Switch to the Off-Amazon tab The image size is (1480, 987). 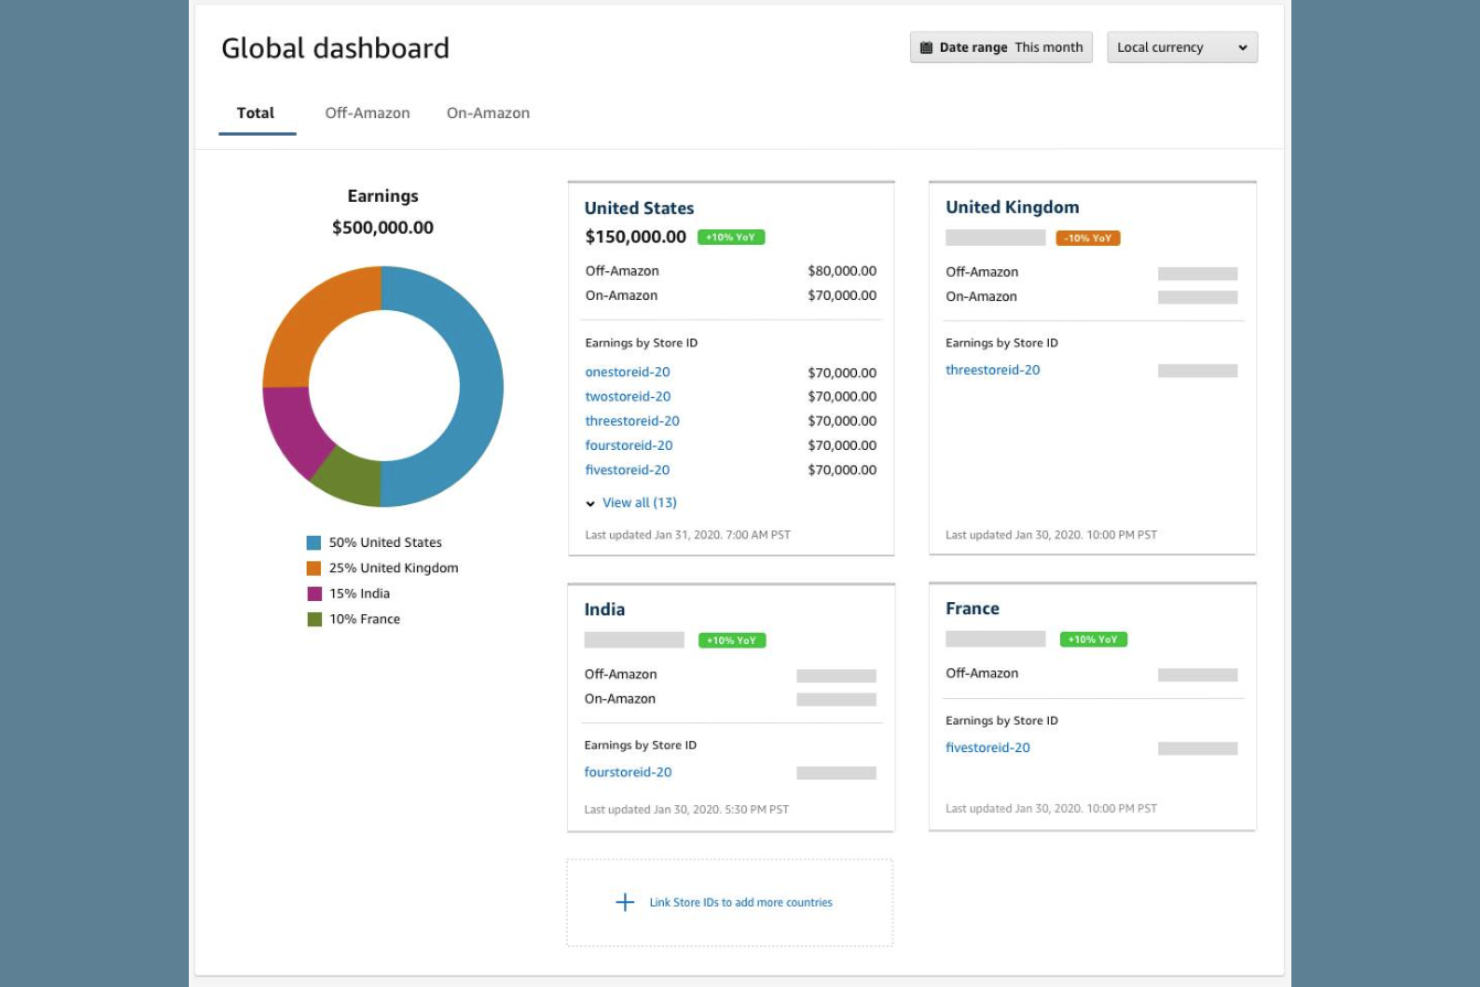click(x=367, y=113)
